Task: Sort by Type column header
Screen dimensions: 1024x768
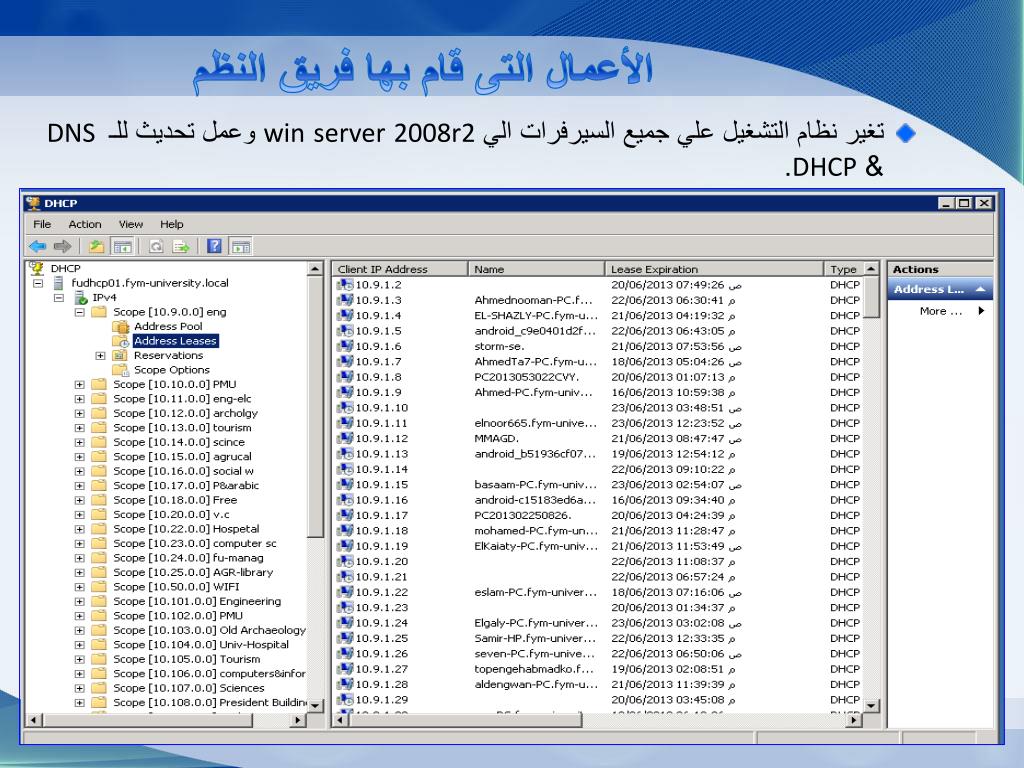Action: point(843,269)
